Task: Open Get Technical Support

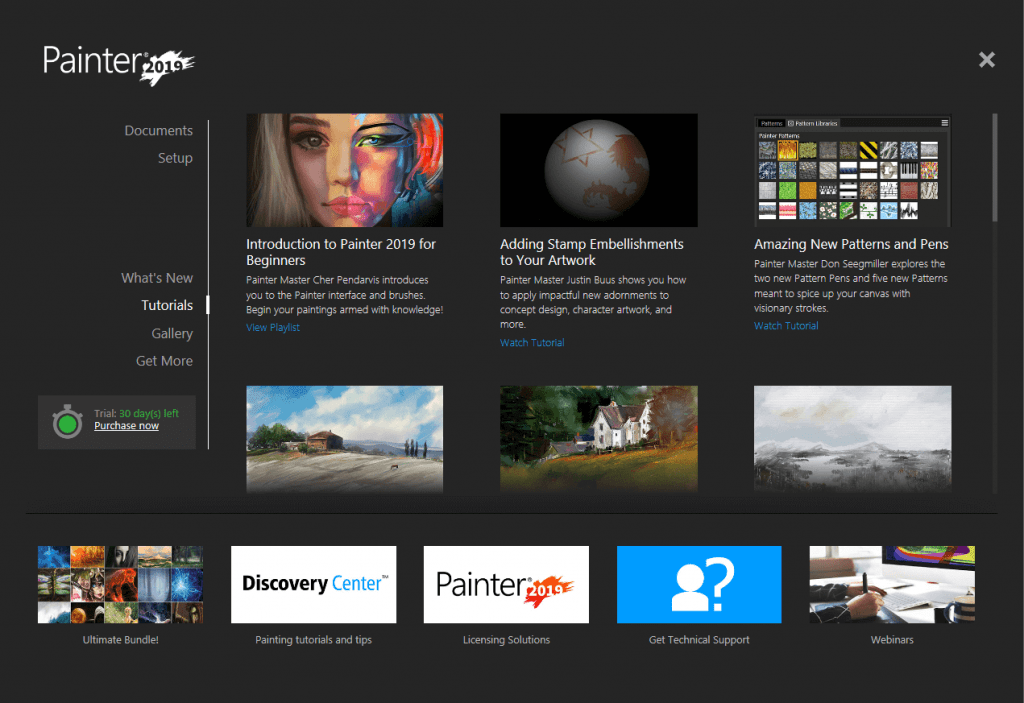Action: pyautogui.click(x=699, y=585)
